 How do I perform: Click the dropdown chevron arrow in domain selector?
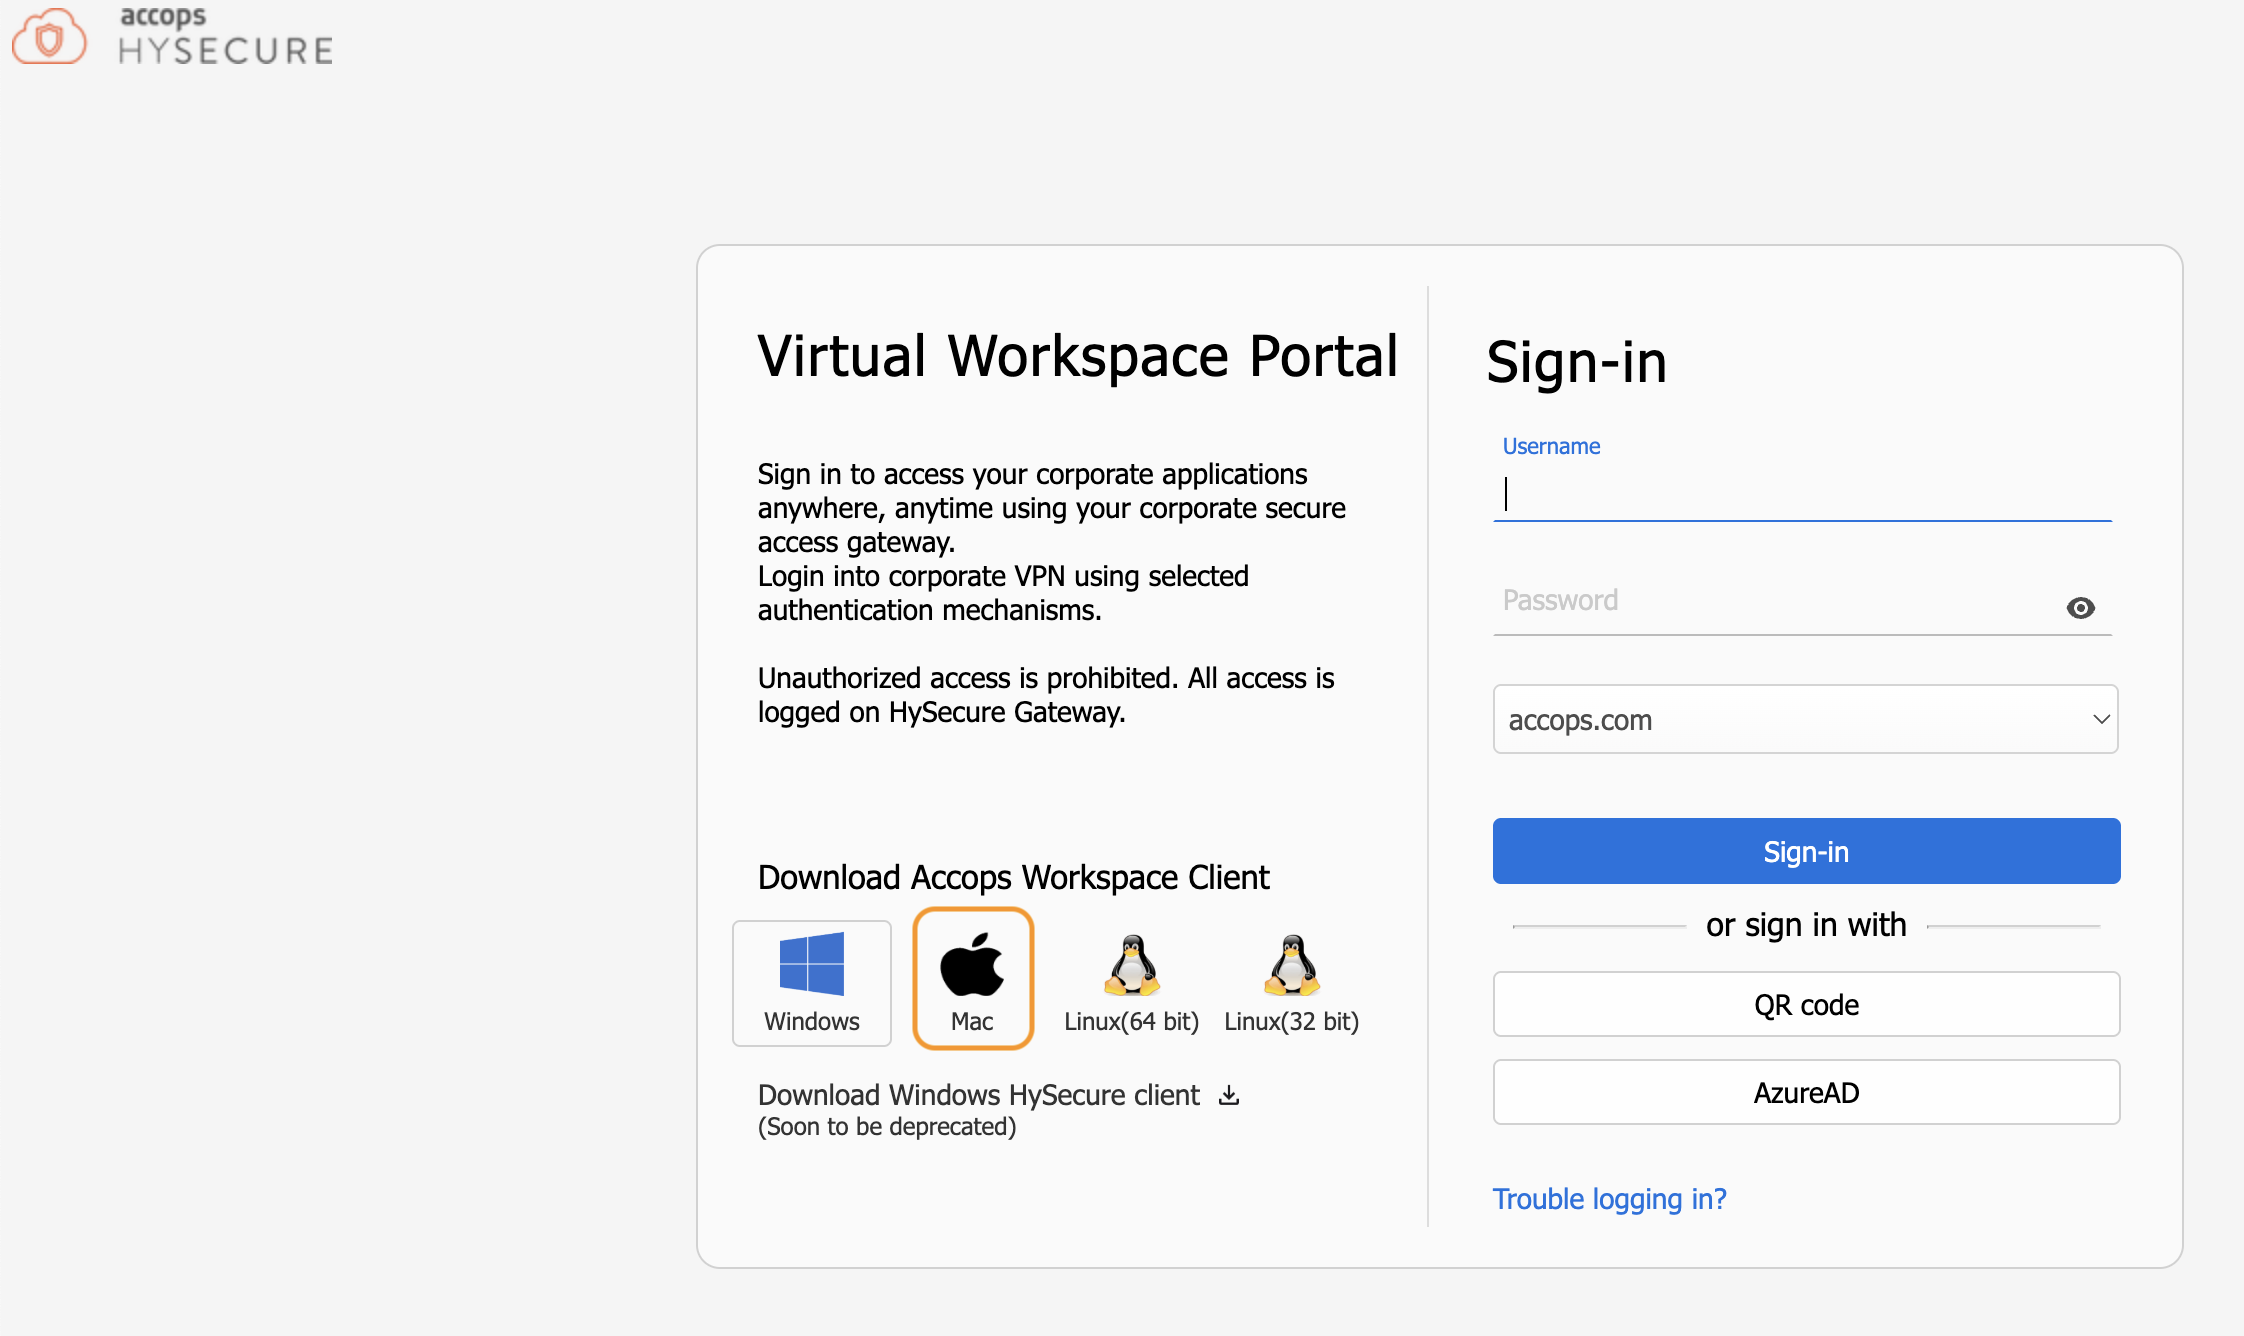coord(2101,719)
